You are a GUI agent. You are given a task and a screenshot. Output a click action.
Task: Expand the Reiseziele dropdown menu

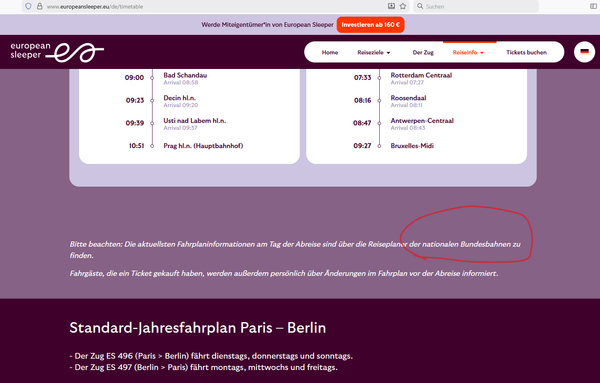point(374,52)
